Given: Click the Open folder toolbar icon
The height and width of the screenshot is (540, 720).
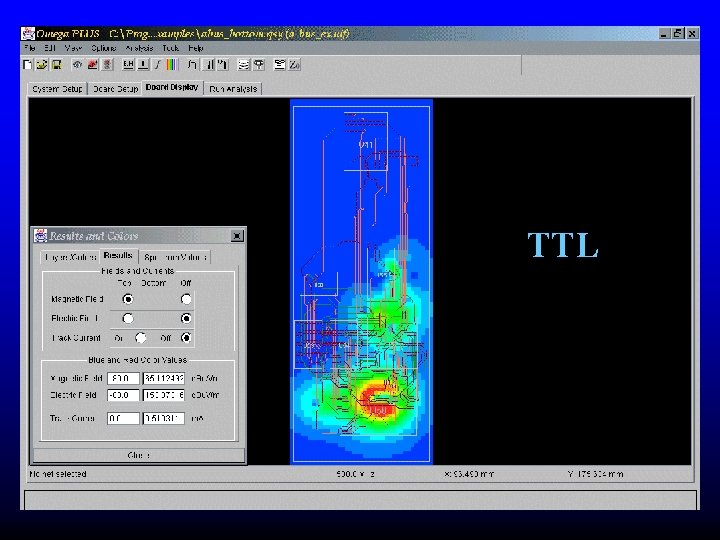Looking at the screenshot, I should pyautogui.click(x=42, y=65).
